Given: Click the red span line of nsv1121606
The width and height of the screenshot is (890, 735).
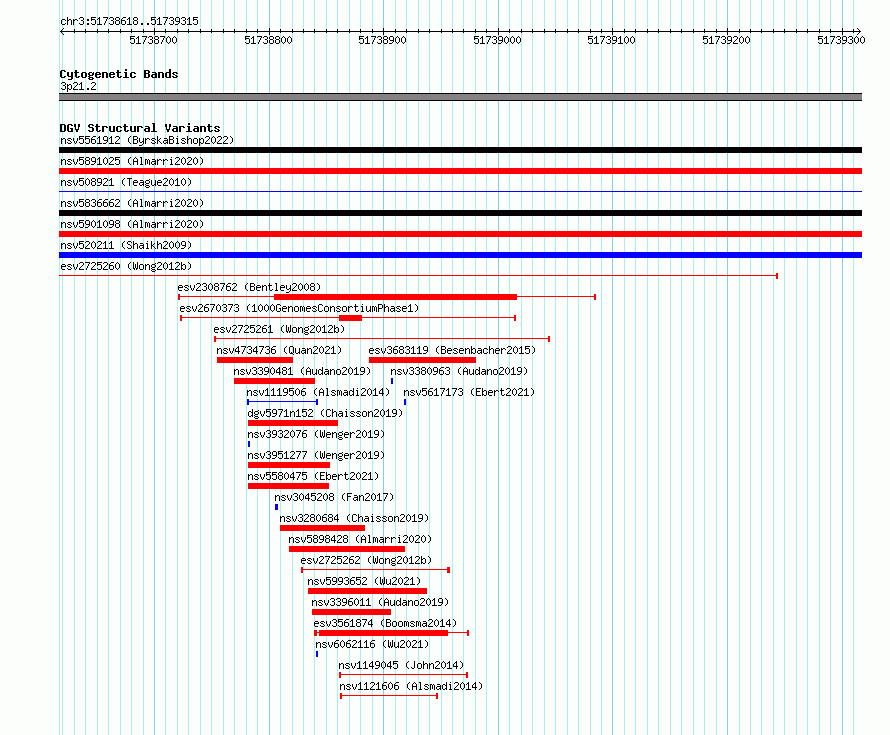Looking at the screenshot, I should pos(389,696).
